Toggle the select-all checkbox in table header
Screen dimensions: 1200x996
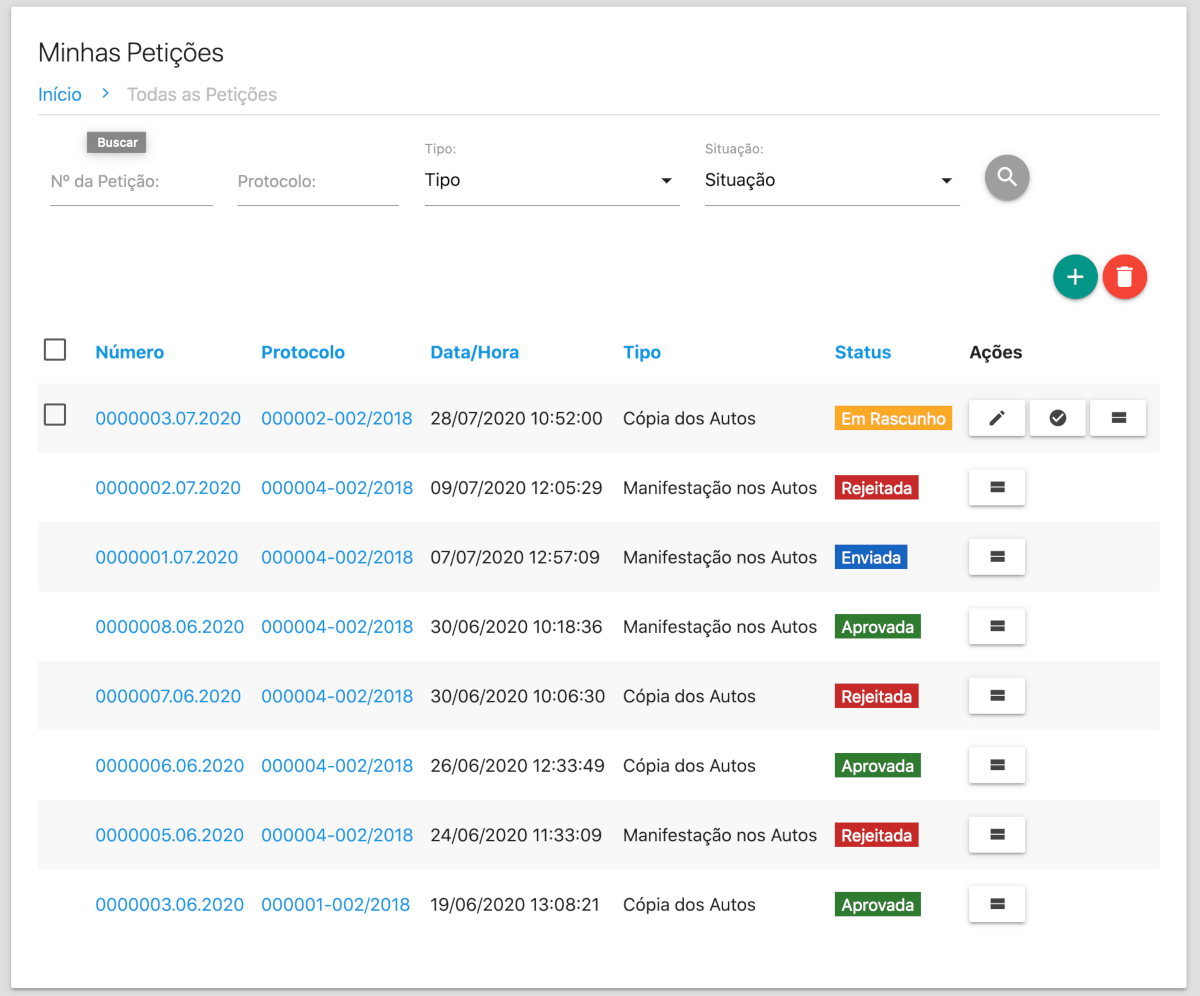pos(55,350)
